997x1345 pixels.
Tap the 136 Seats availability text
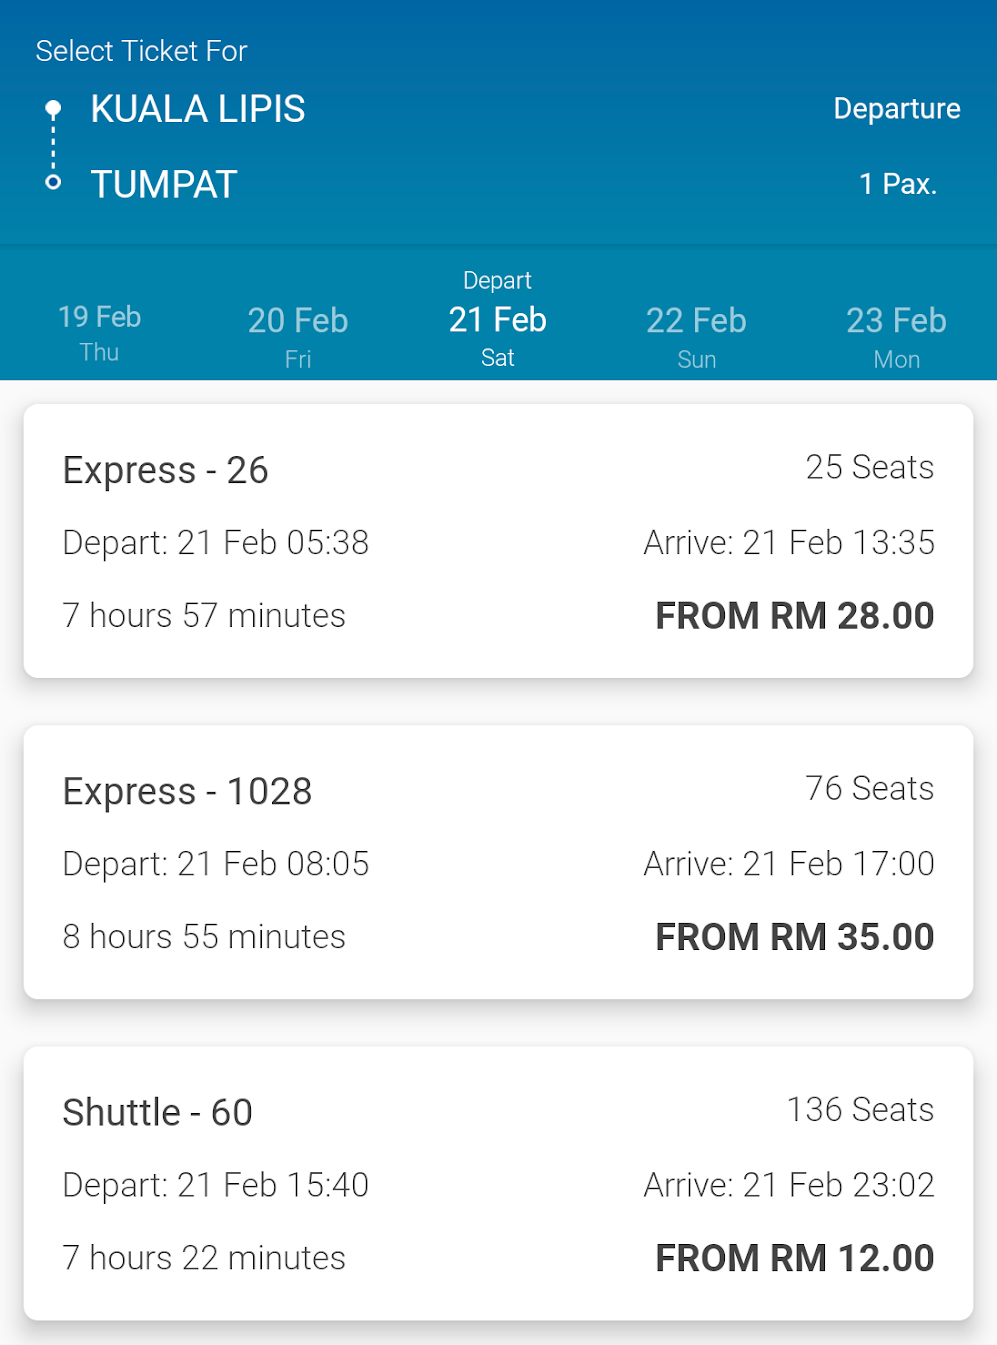(860, 1109)
